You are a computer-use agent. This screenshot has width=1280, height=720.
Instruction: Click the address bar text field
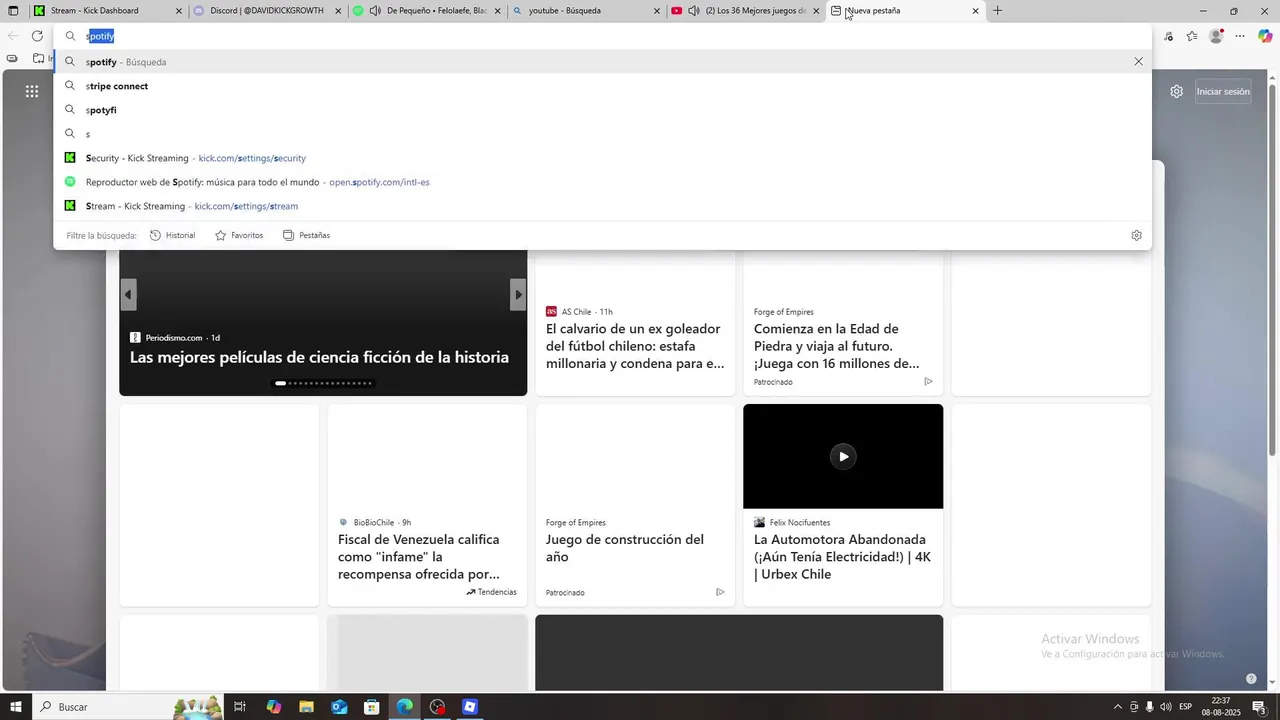[x=600, y=36]
